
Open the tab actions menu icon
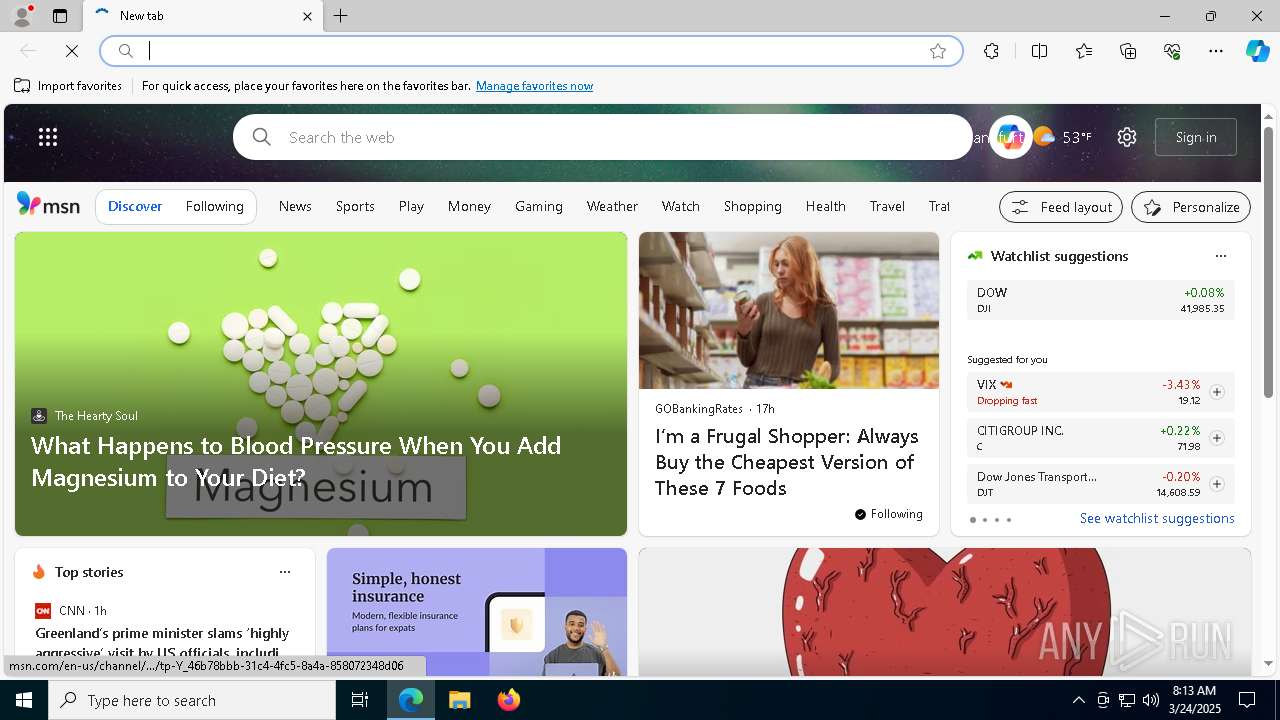[x=60, y=16]
